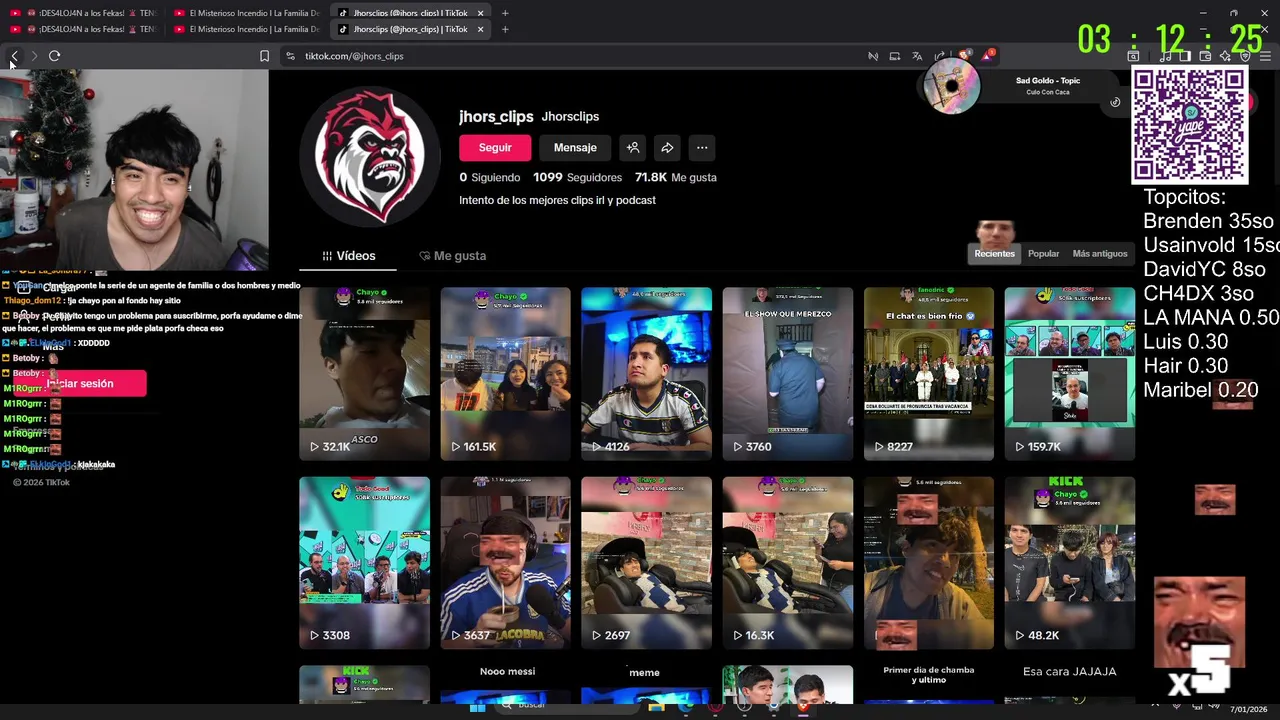The image size is (1280, 720).
Task: Open the music note media control icon
Action: tap(1165, 56)
